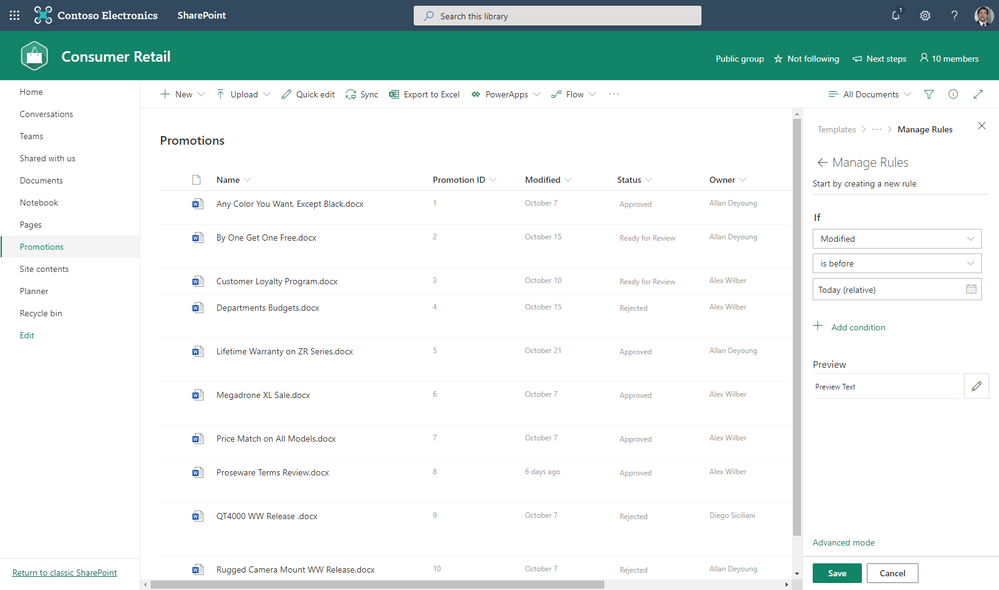Expand the PowerApps dropdown

click(x=536, y=94)
